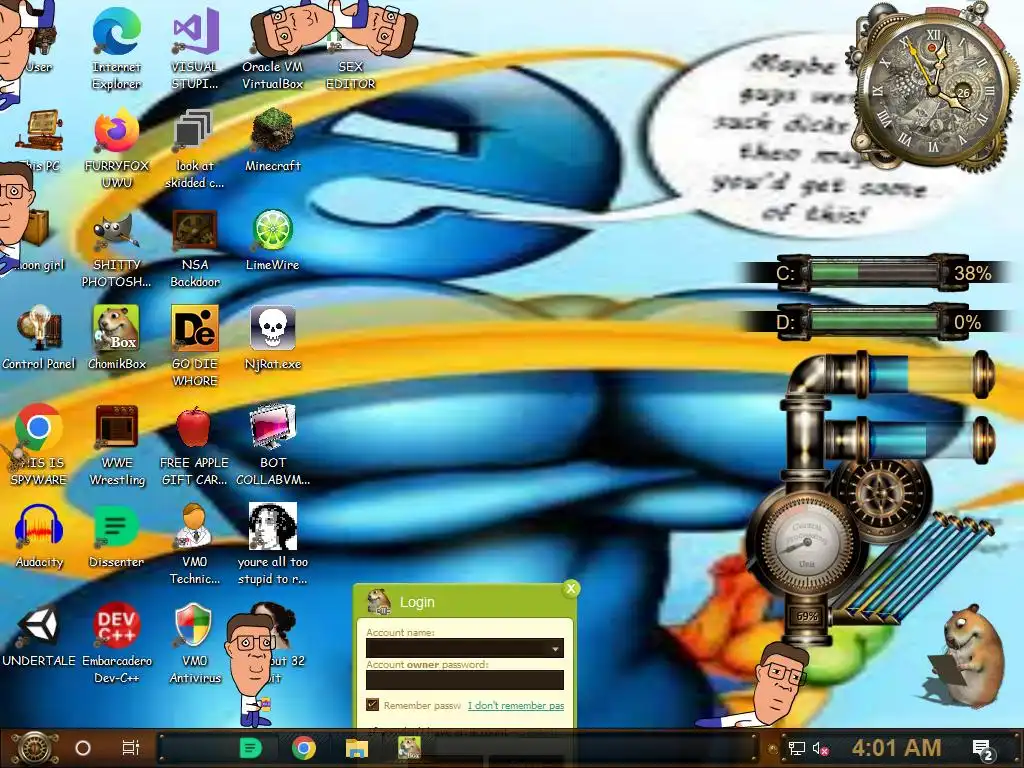The image size is (1024, 768).
Task: Click the CPU gauge dial gadget
Action: (807, 542)
